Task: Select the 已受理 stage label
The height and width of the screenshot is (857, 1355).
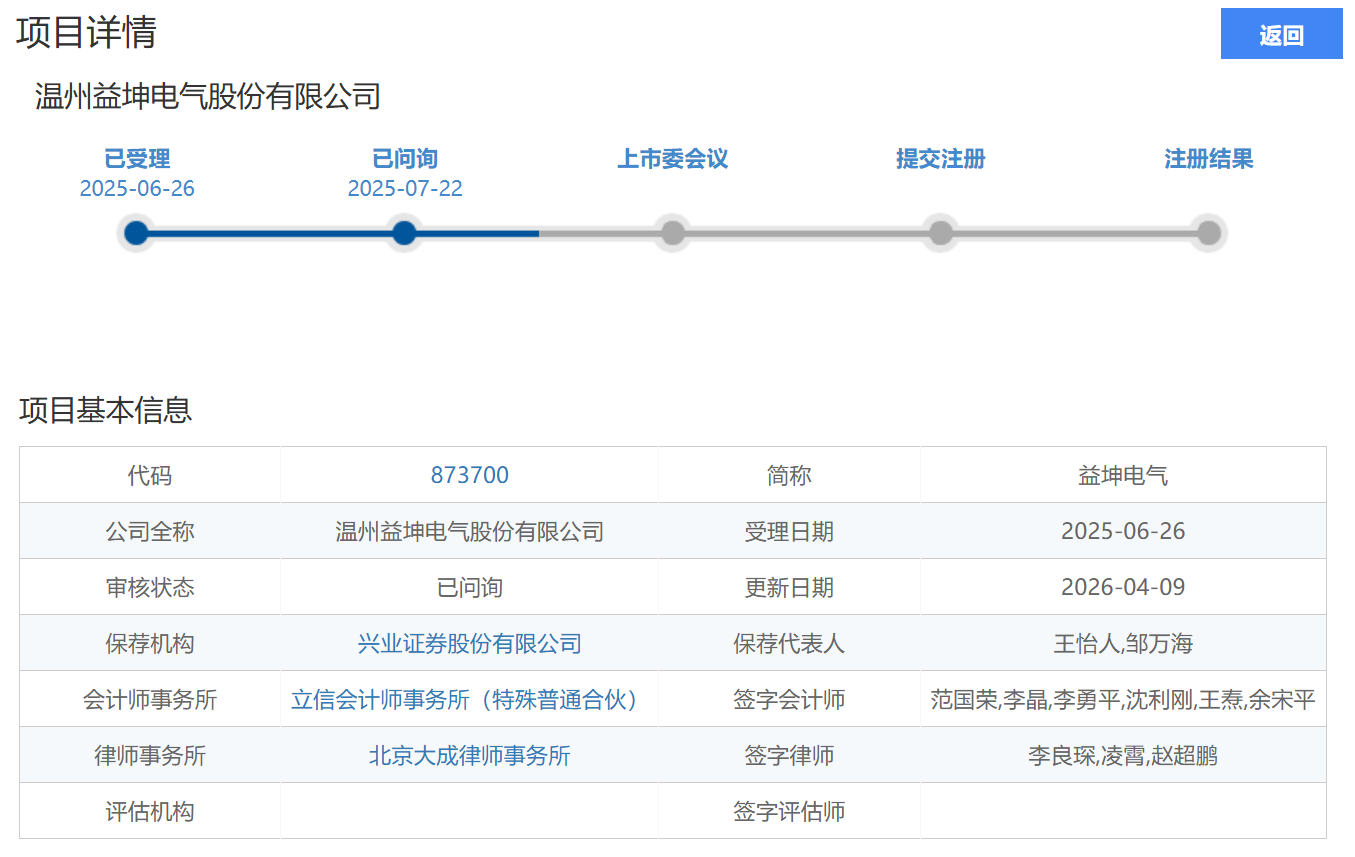Action: pos(137,159)
